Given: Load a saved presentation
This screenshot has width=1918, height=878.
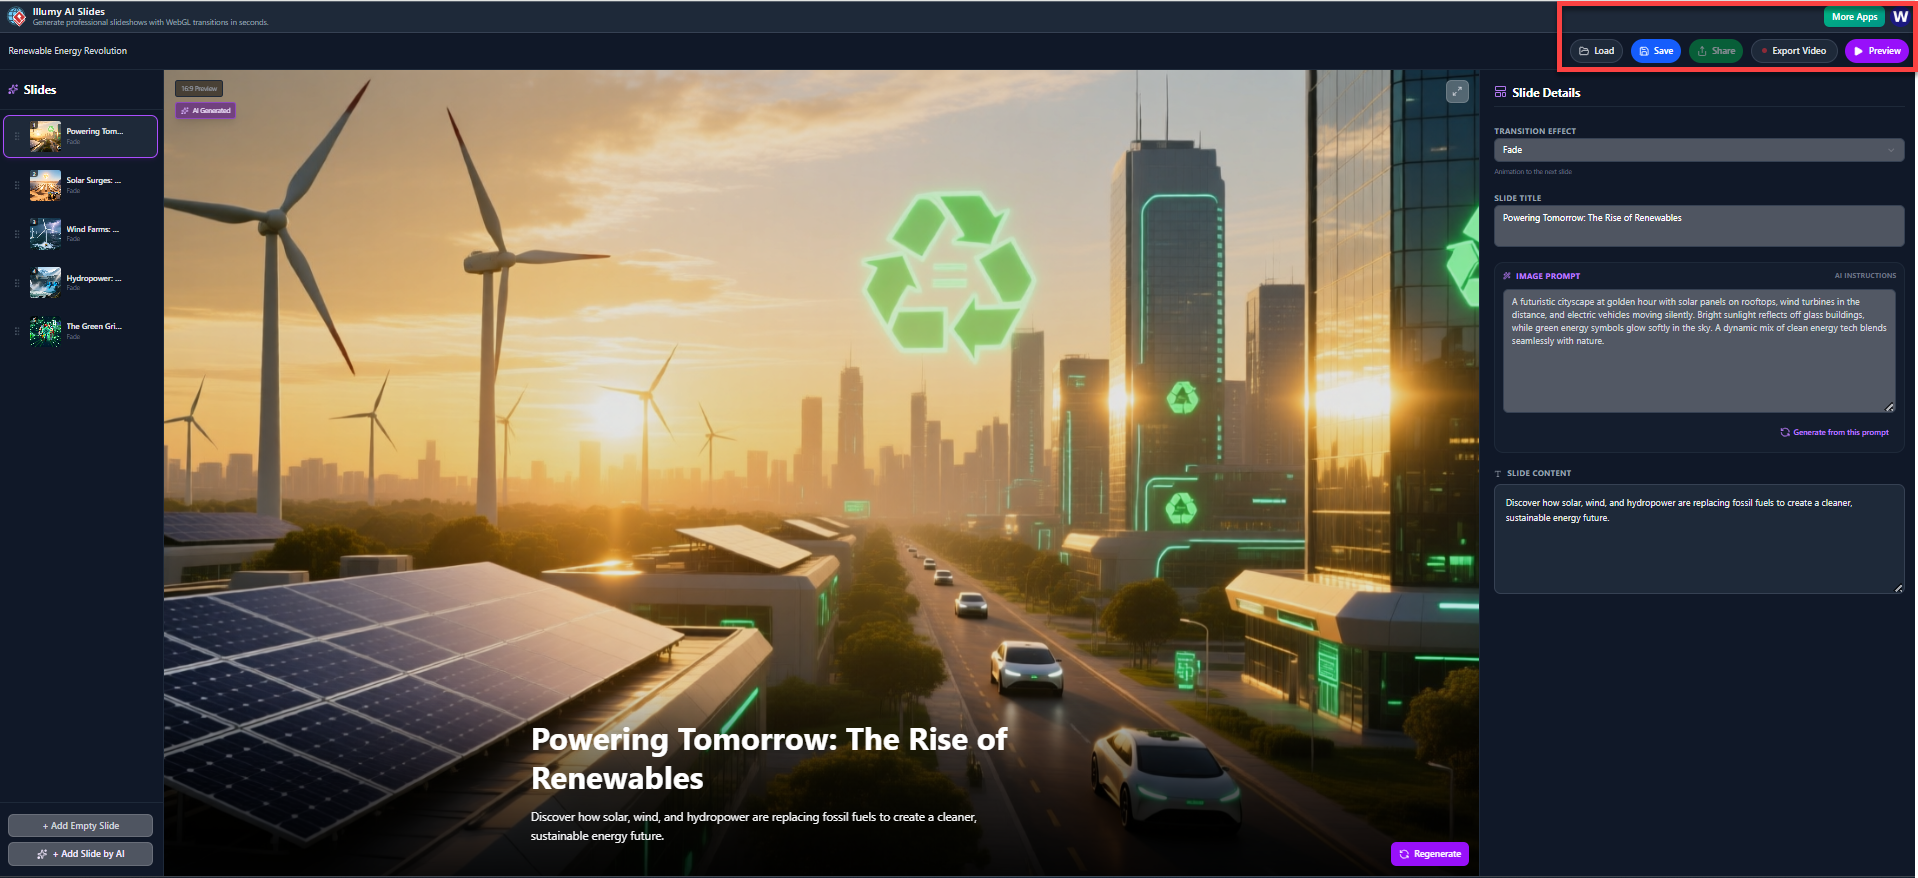Looking at the screenshot, I should point(1596,51).
